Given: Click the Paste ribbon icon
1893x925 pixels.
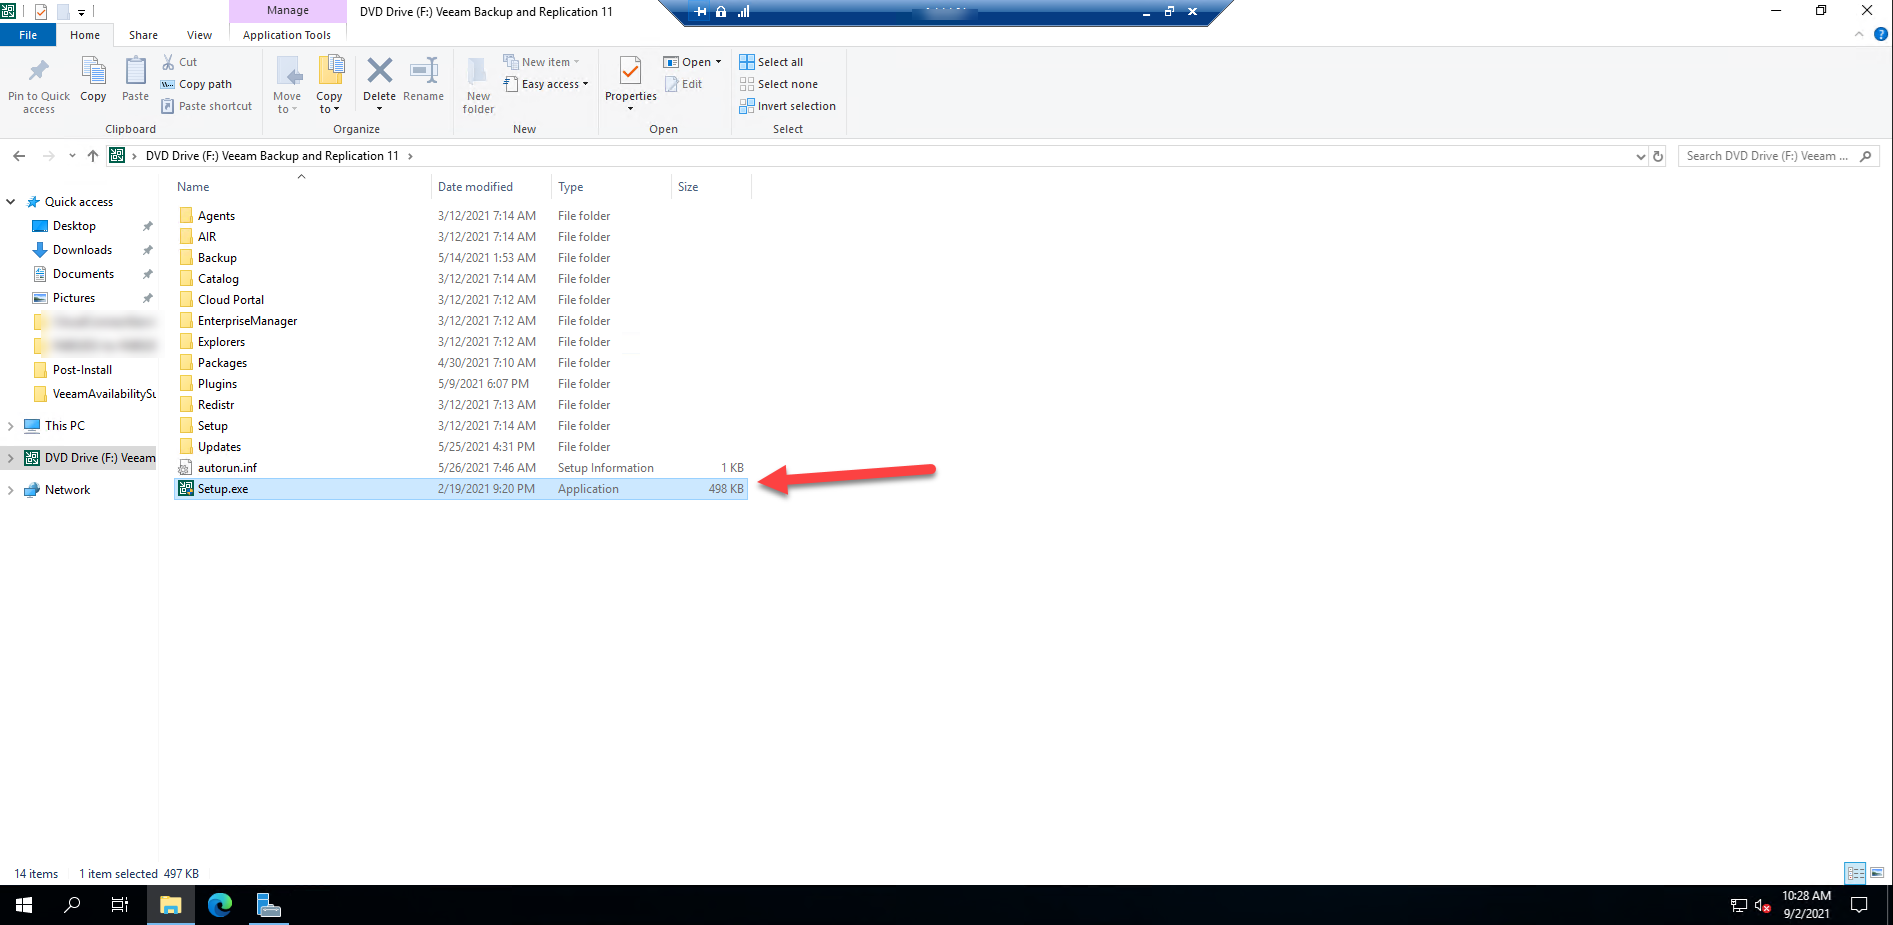Looking at the screenshot, I should click(x=135, y=71).
